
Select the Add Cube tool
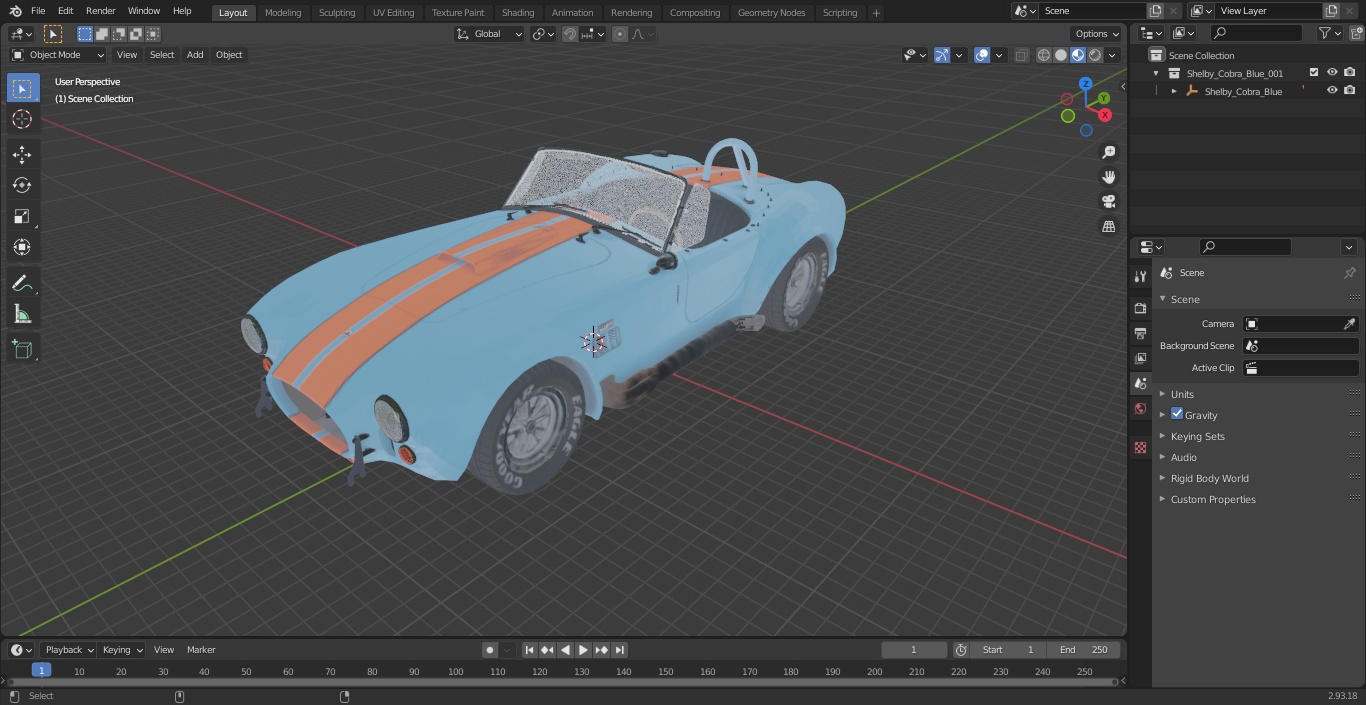pyautogui.click(x=22, y=350)
